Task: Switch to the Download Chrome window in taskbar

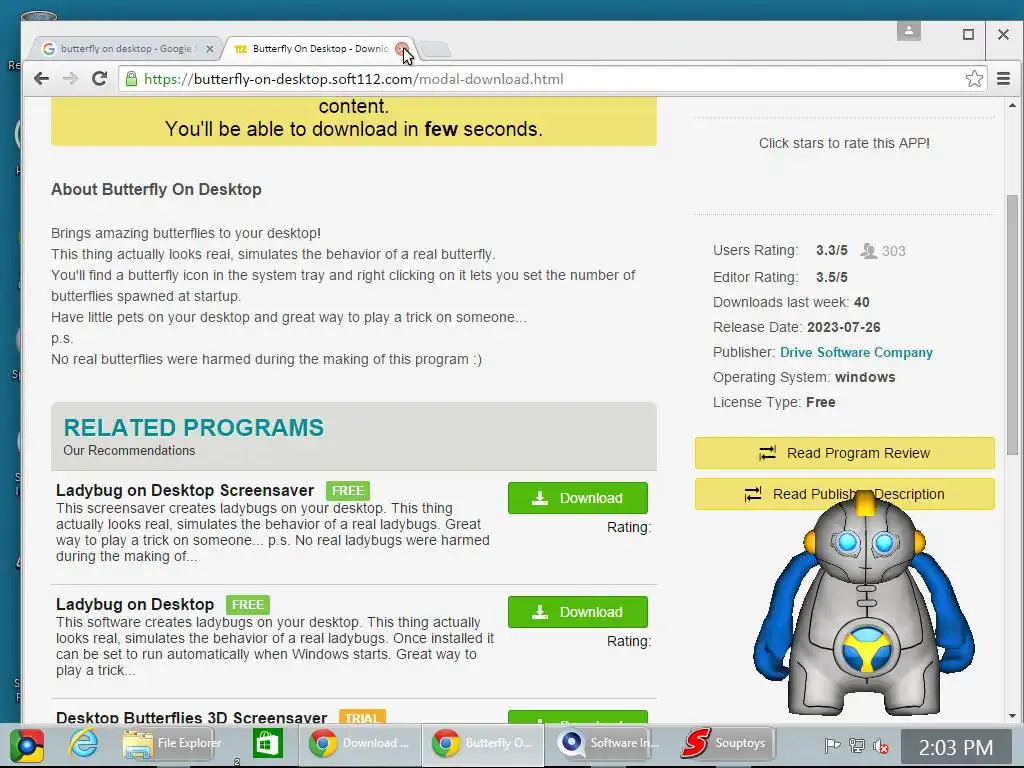Action: (x=359, y=743)
